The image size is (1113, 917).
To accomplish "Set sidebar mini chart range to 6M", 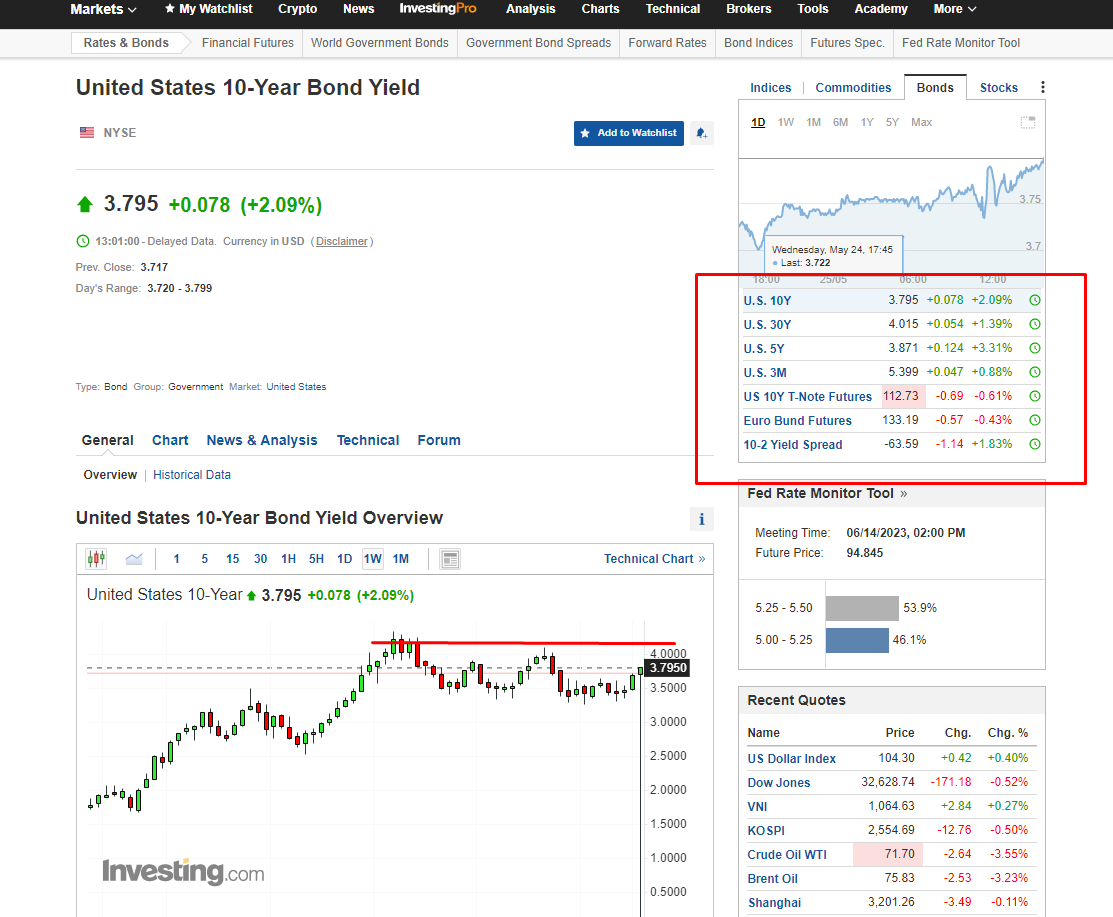I will (x=840, y=122).
